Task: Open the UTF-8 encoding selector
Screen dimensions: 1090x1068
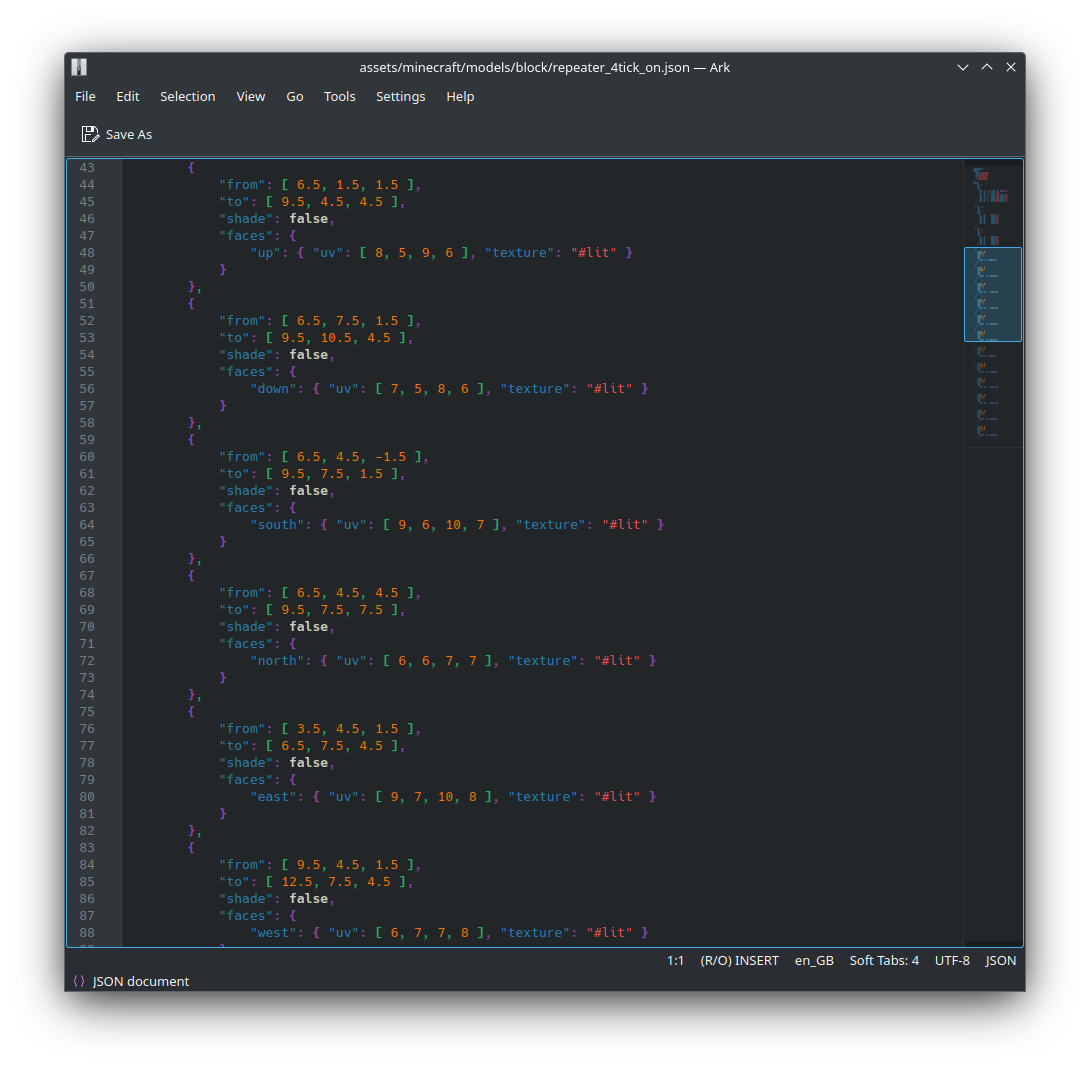Action: (952, 960)
